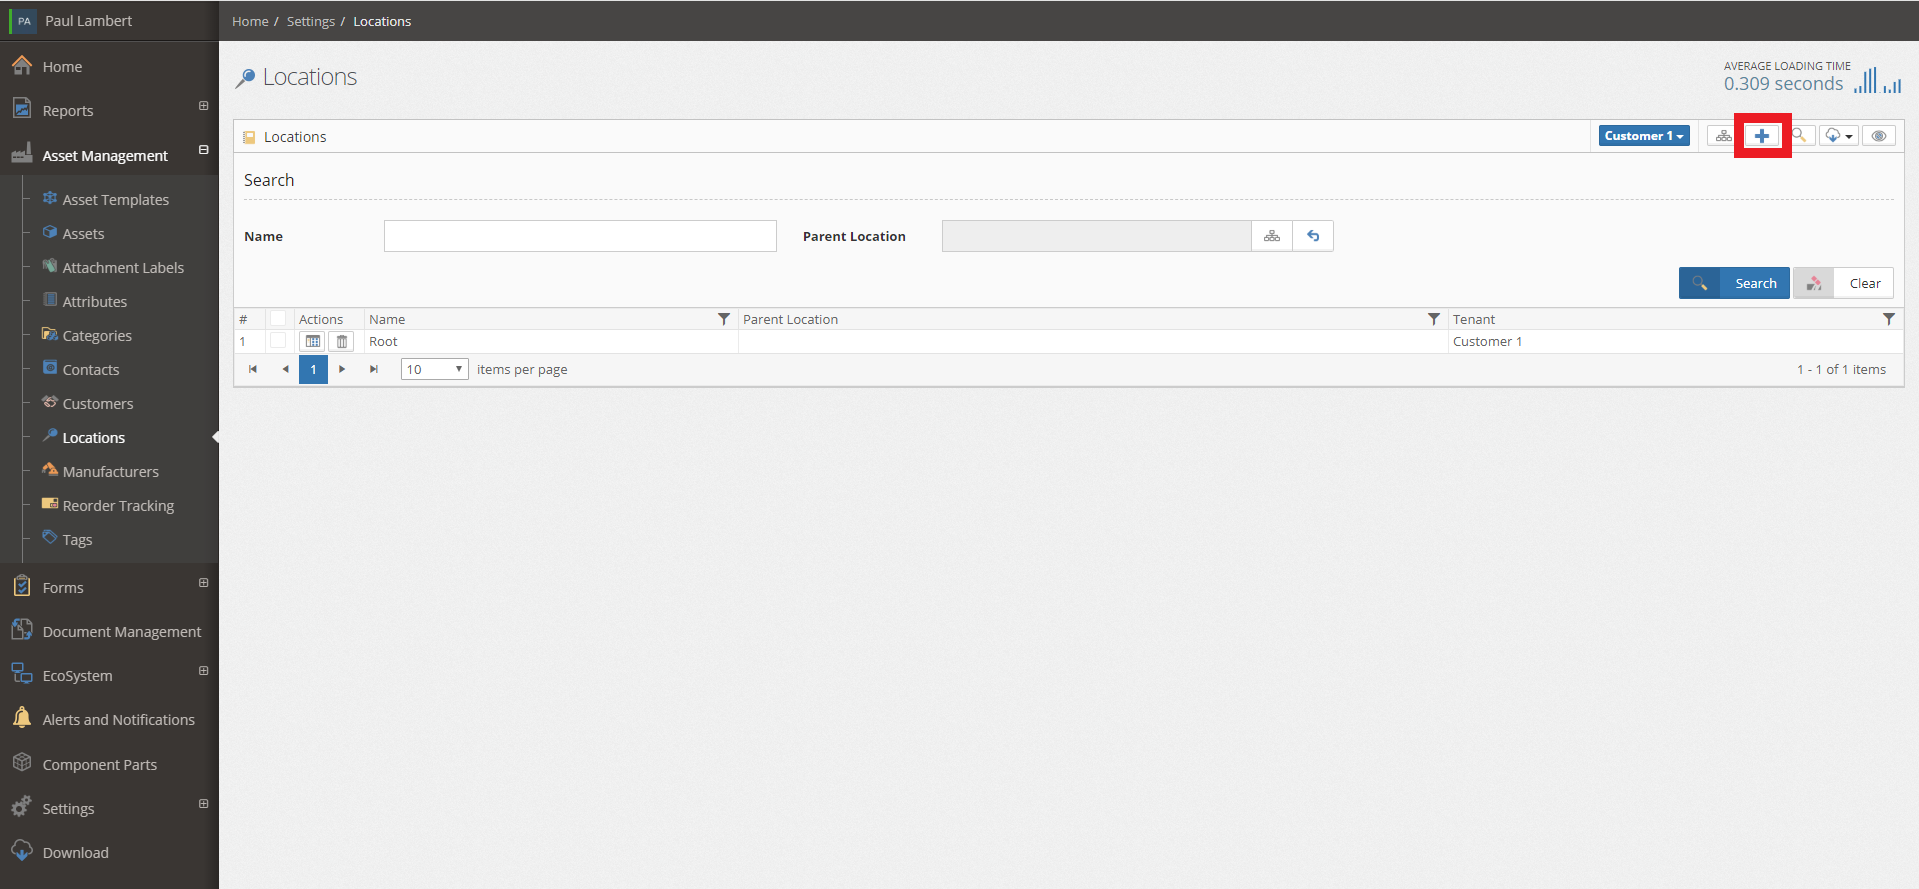The height and width of the screenshot is (889, 1919).
Task: Click the blue Search button
Action: [1734, 283]
